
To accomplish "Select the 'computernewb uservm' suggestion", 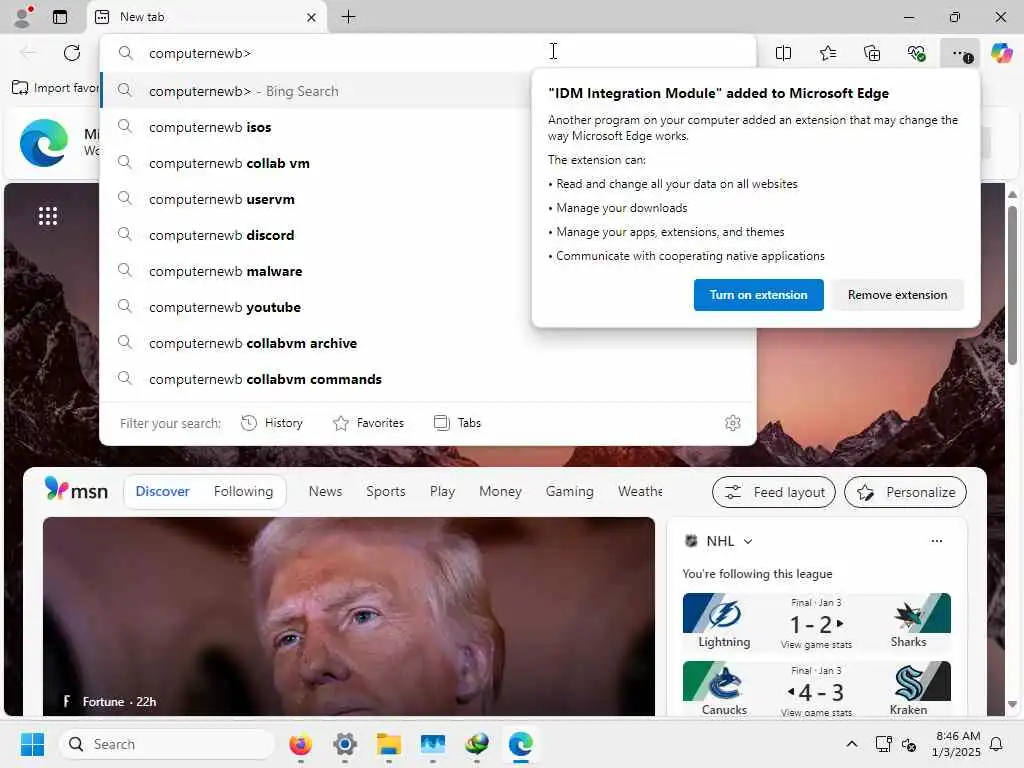I will point(316,199).
